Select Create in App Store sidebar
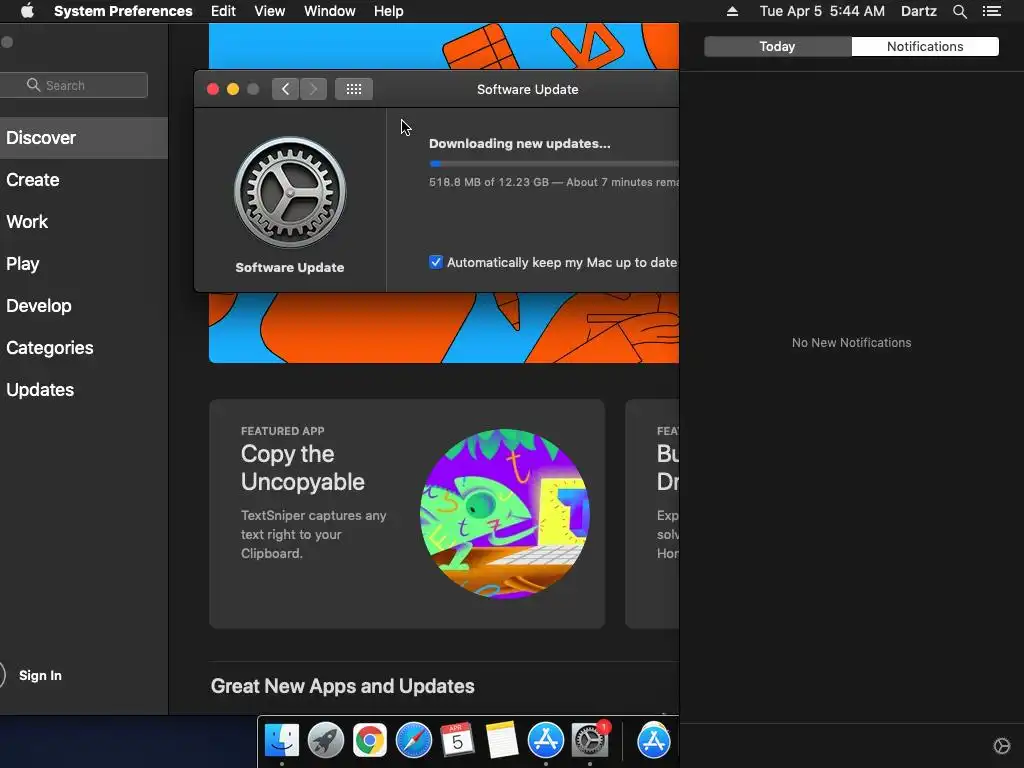The image size is (1024, 768). coord(84,180)
